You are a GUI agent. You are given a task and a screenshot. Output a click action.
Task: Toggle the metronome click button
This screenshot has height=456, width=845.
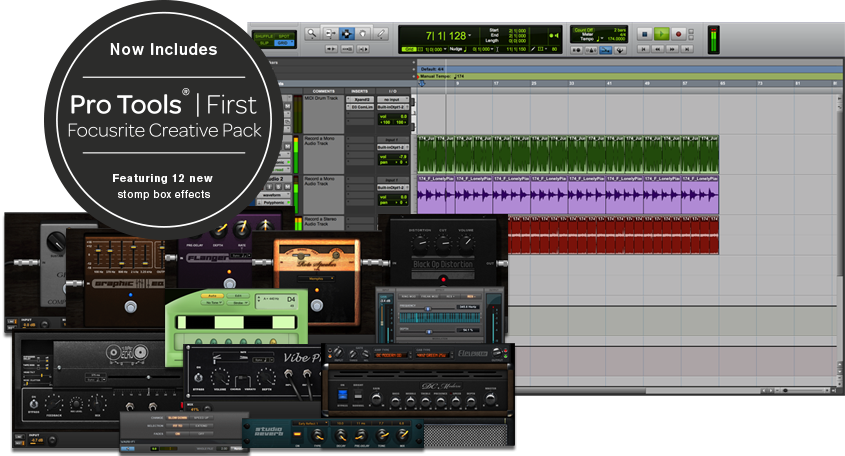click(x=591, y=50)
